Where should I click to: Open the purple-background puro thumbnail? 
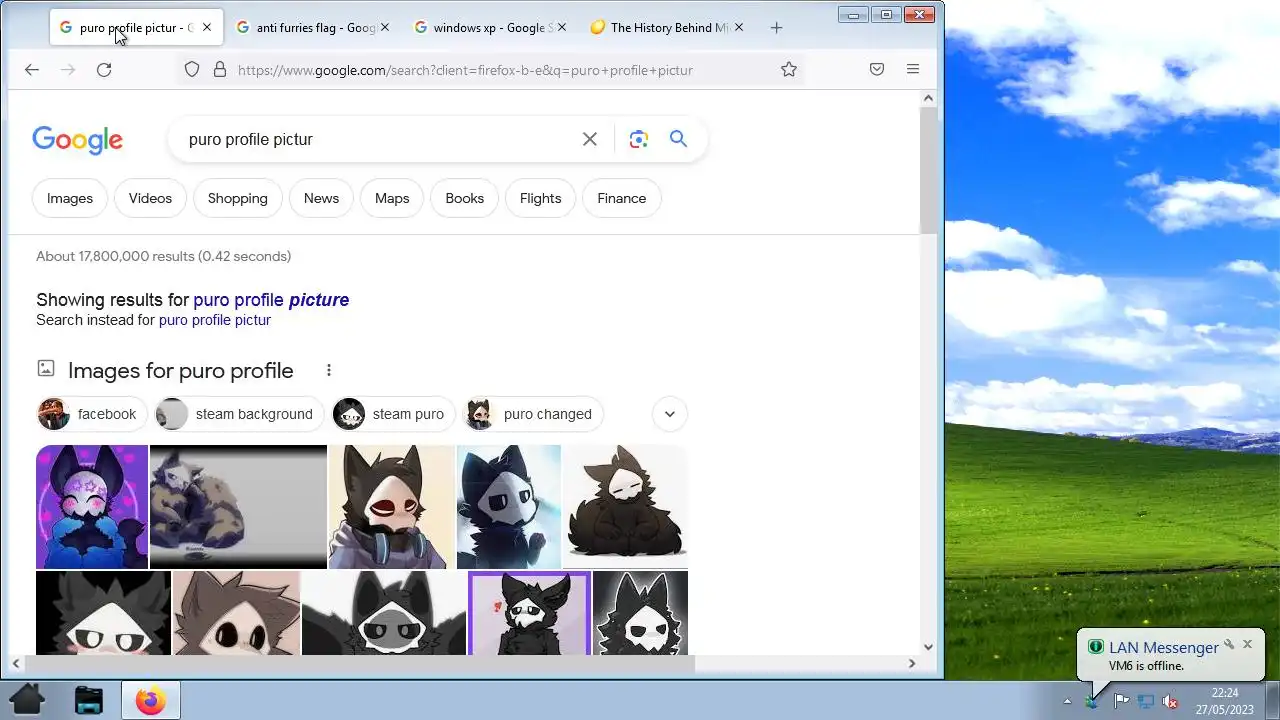92,507
